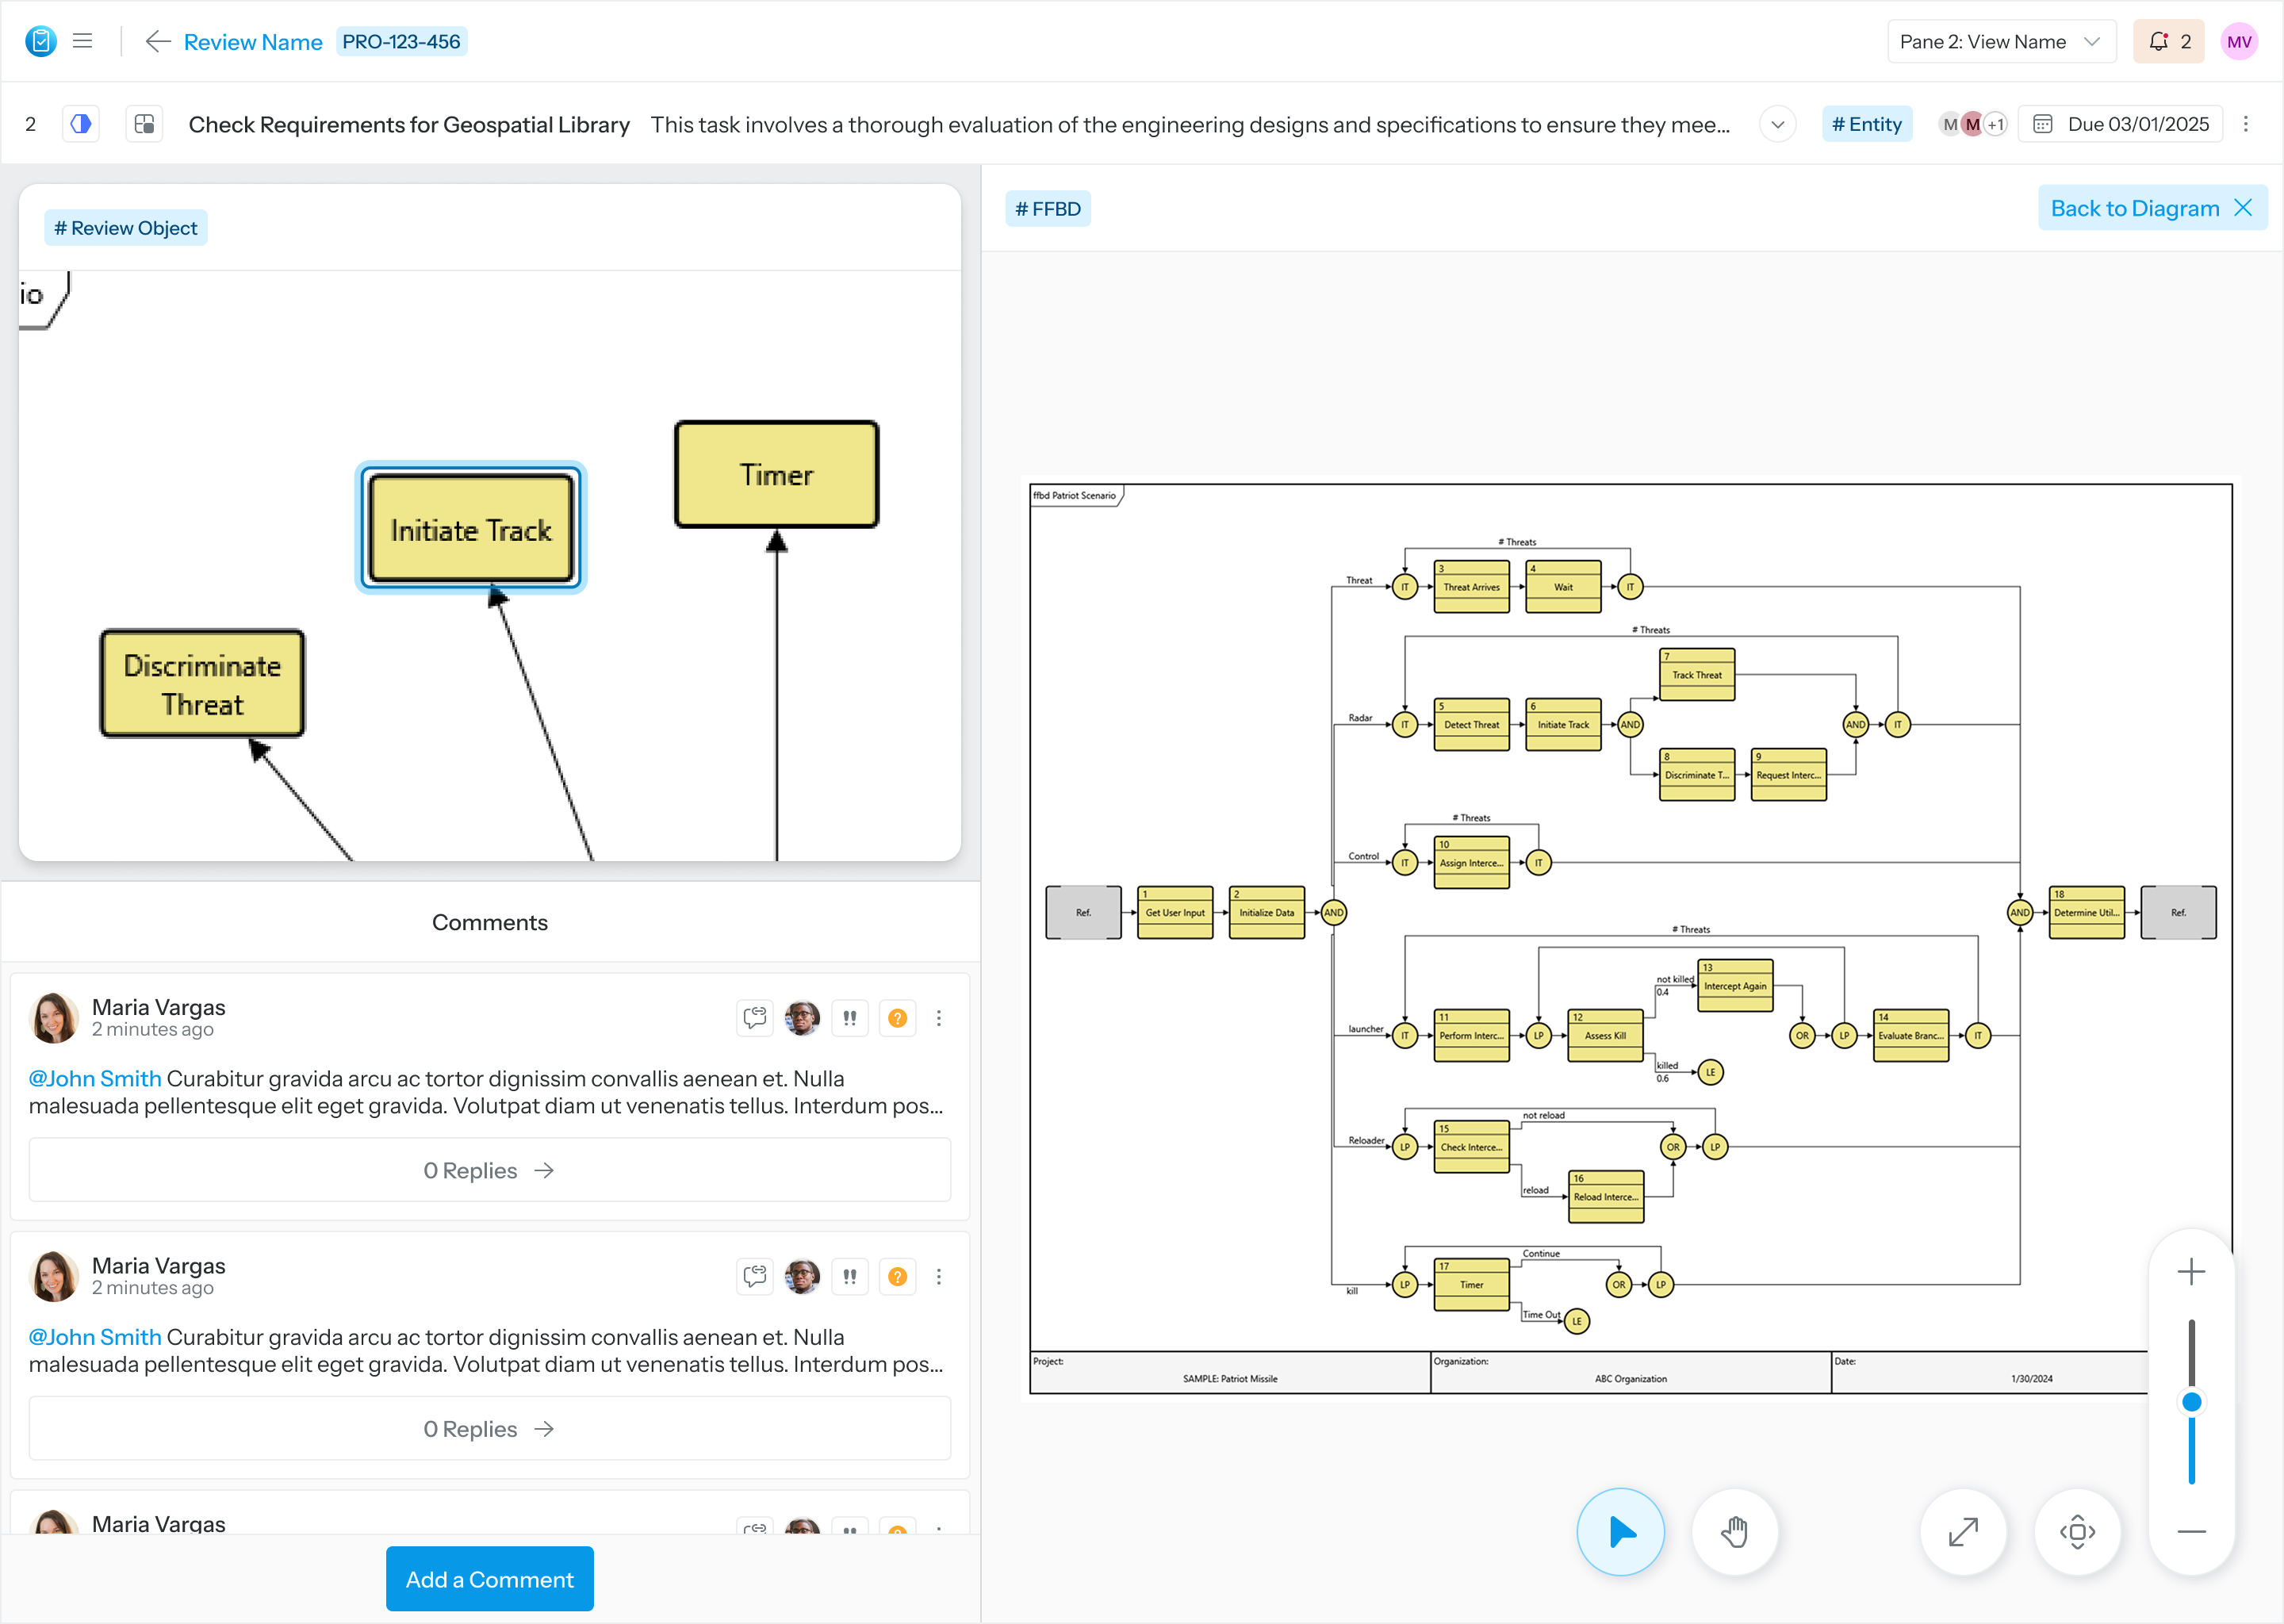Toggle the half-circle contrast icon next to task number 2
The height and width of the screenshot is (1624, 2284).
[x=80, y=123]
